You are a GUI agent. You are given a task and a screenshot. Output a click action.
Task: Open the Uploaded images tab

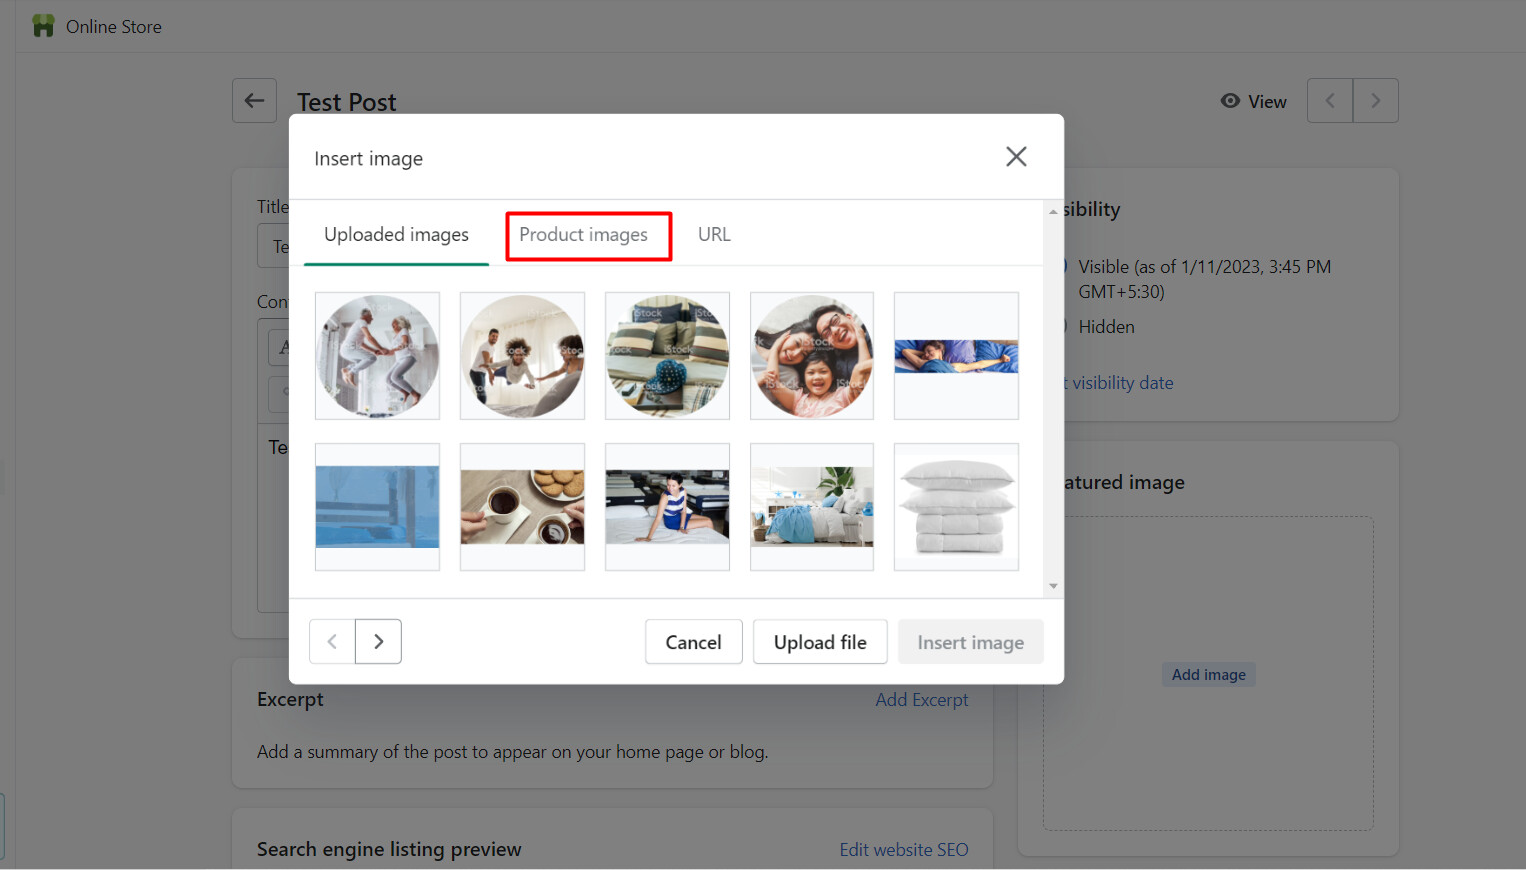click(x=396, y=235)
